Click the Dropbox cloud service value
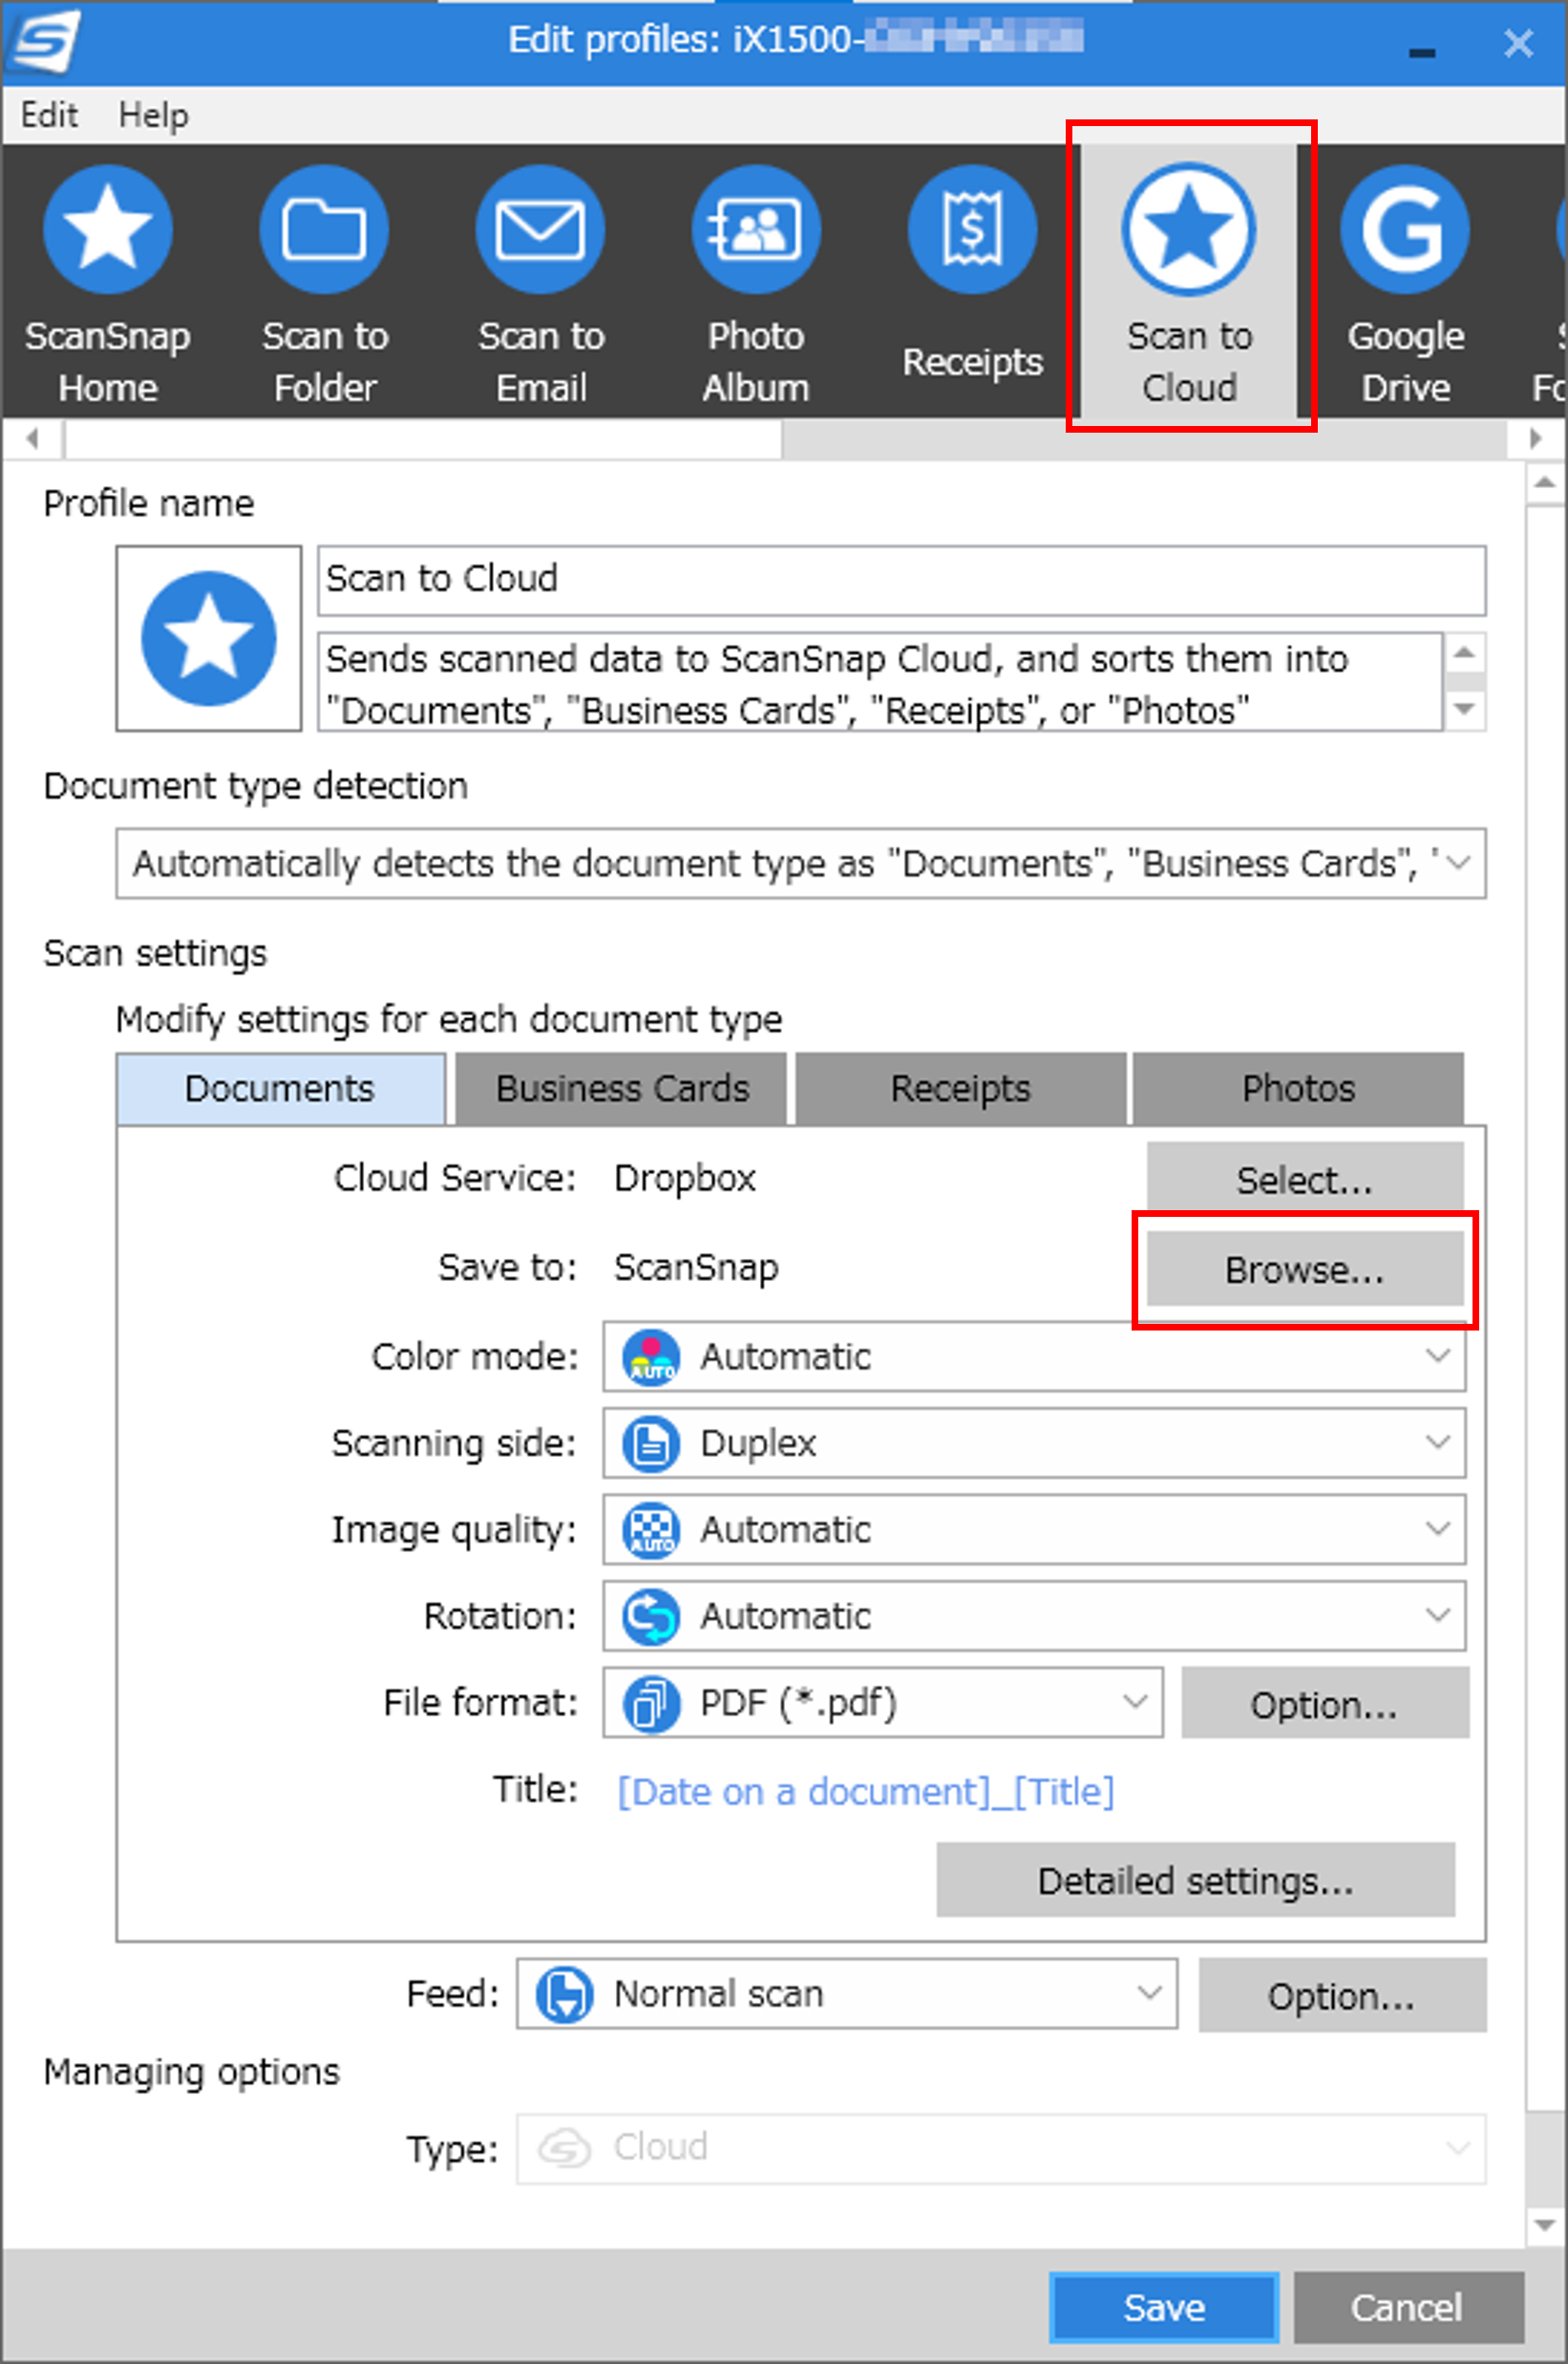 click(685, 1179)
